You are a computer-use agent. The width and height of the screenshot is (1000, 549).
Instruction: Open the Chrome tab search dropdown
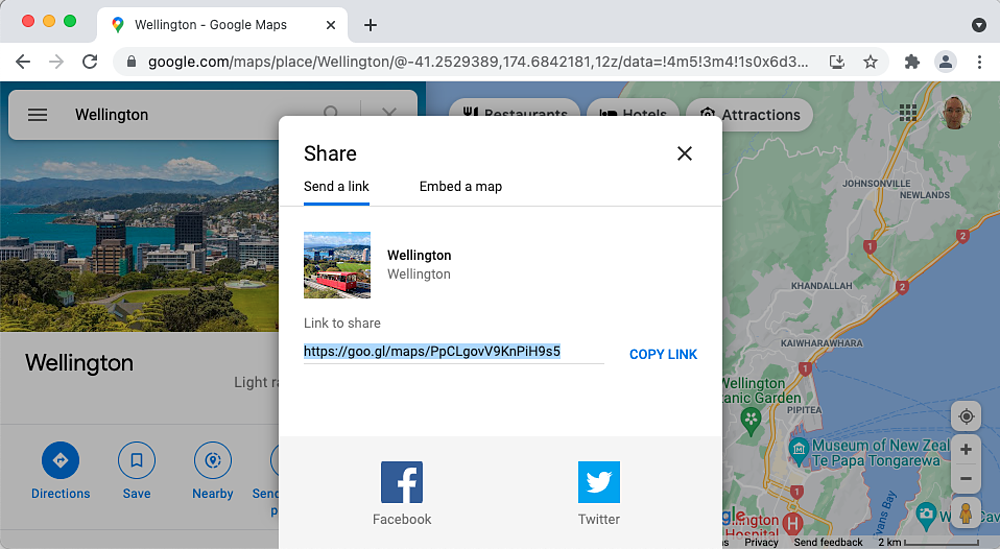[979, 24]
